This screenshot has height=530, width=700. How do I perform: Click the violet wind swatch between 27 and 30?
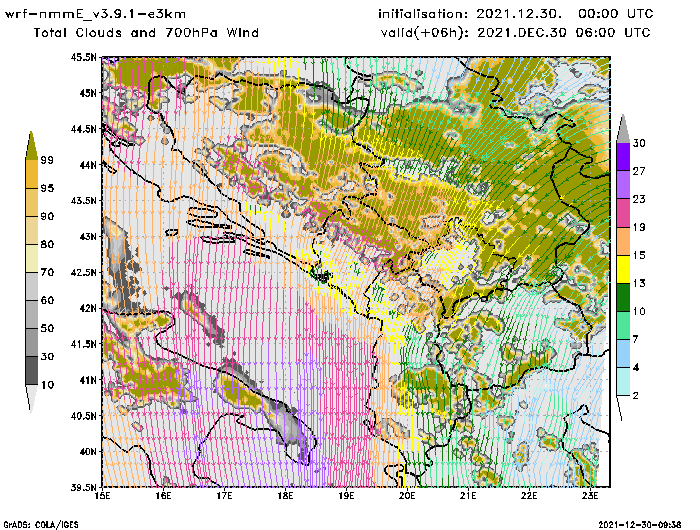coord(623,156)
